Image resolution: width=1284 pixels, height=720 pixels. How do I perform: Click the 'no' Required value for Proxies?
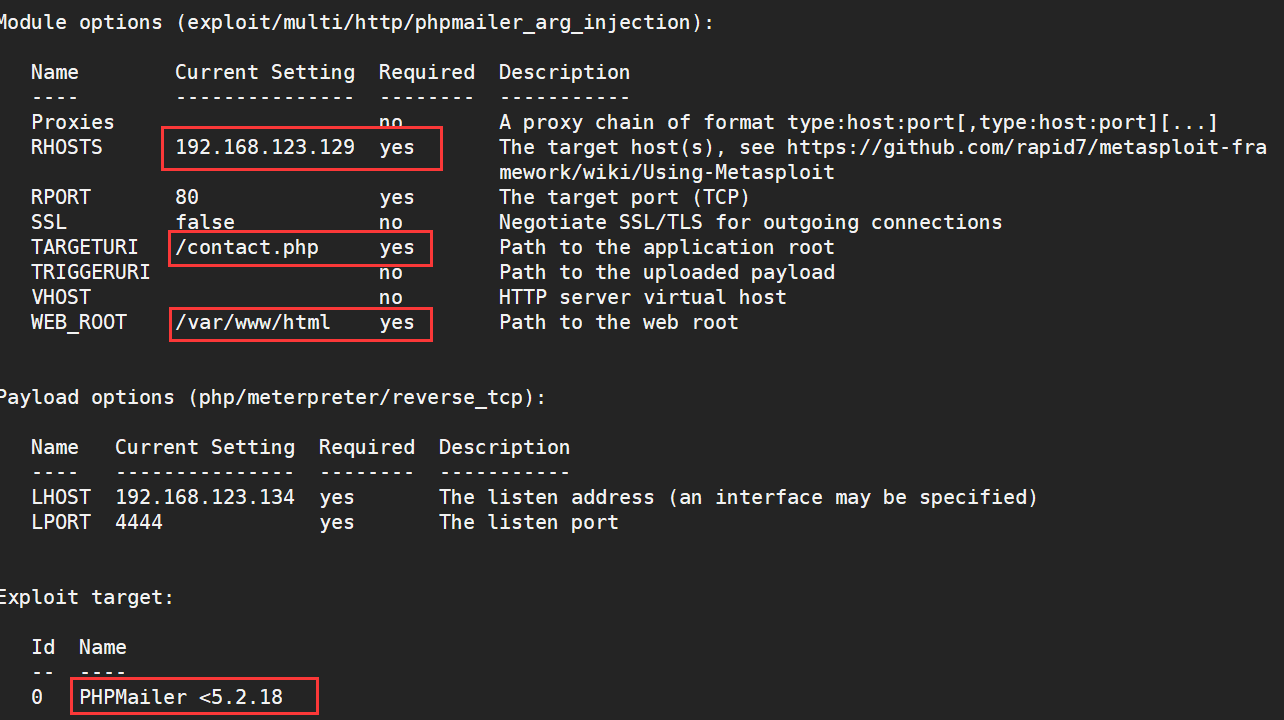391,122
